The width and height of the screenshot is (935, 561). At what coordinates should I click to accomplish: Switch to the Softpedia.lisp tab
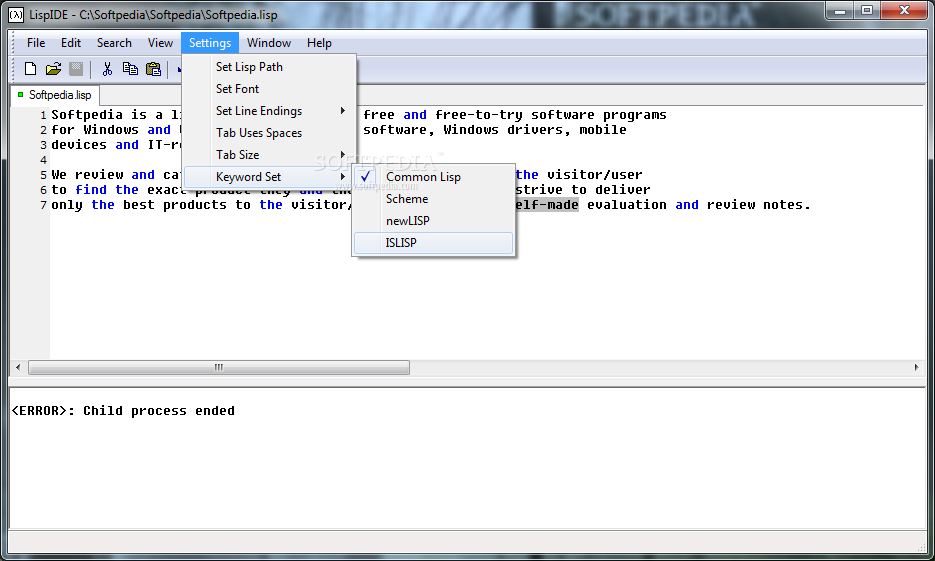coord(55,95)
